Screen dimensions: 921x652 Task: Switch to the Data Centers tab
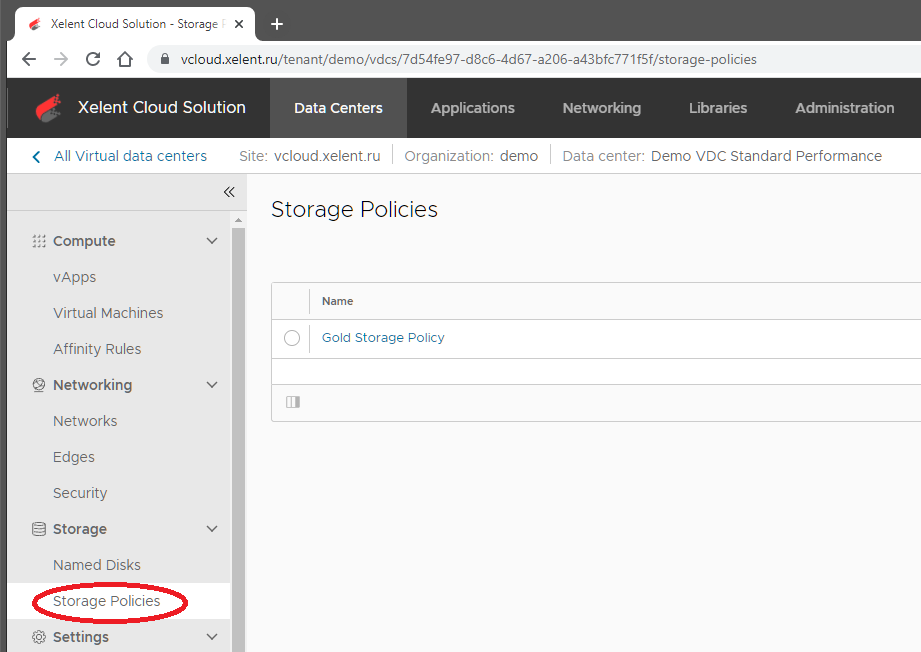point(338,108)
